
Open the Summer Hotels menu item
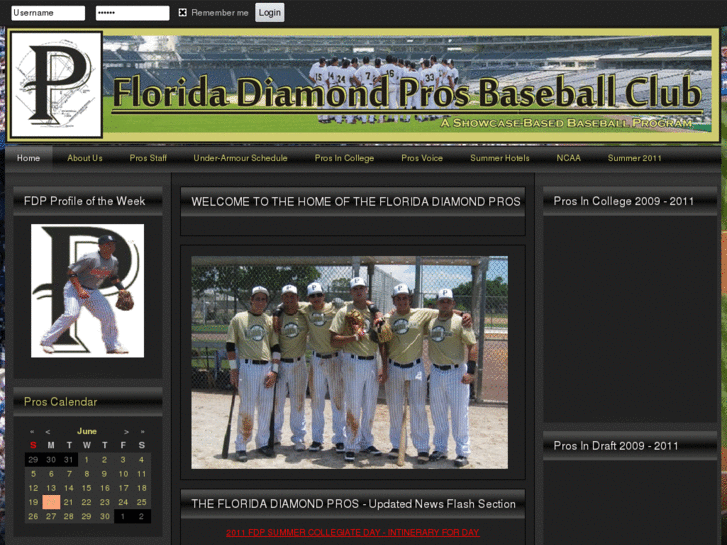500,158
